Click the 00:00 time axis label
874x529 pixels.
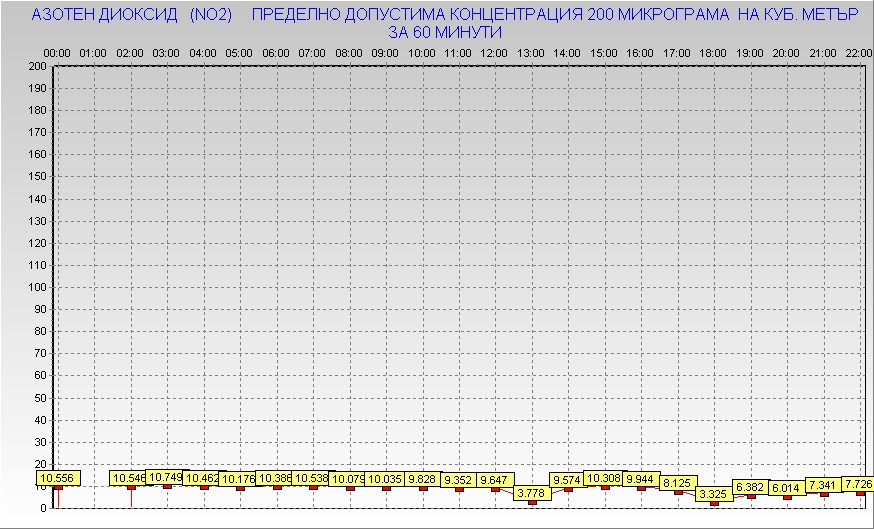[x=56, y=52]
